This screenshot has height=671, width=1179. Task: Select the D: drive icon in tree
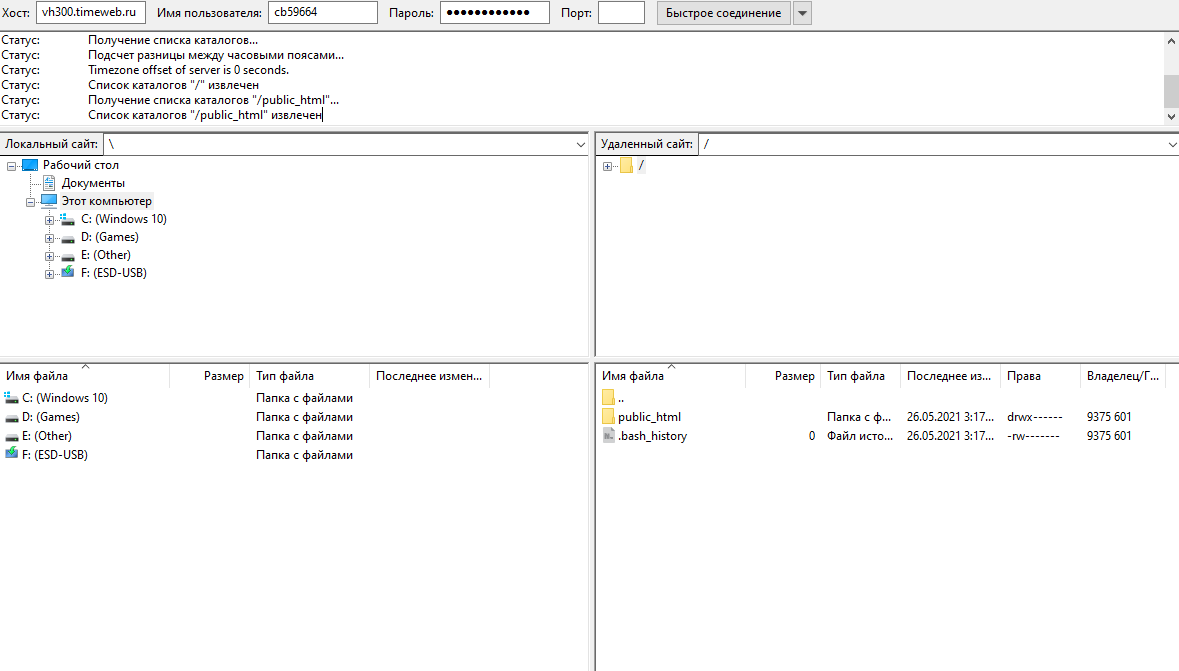coord(68,238)
